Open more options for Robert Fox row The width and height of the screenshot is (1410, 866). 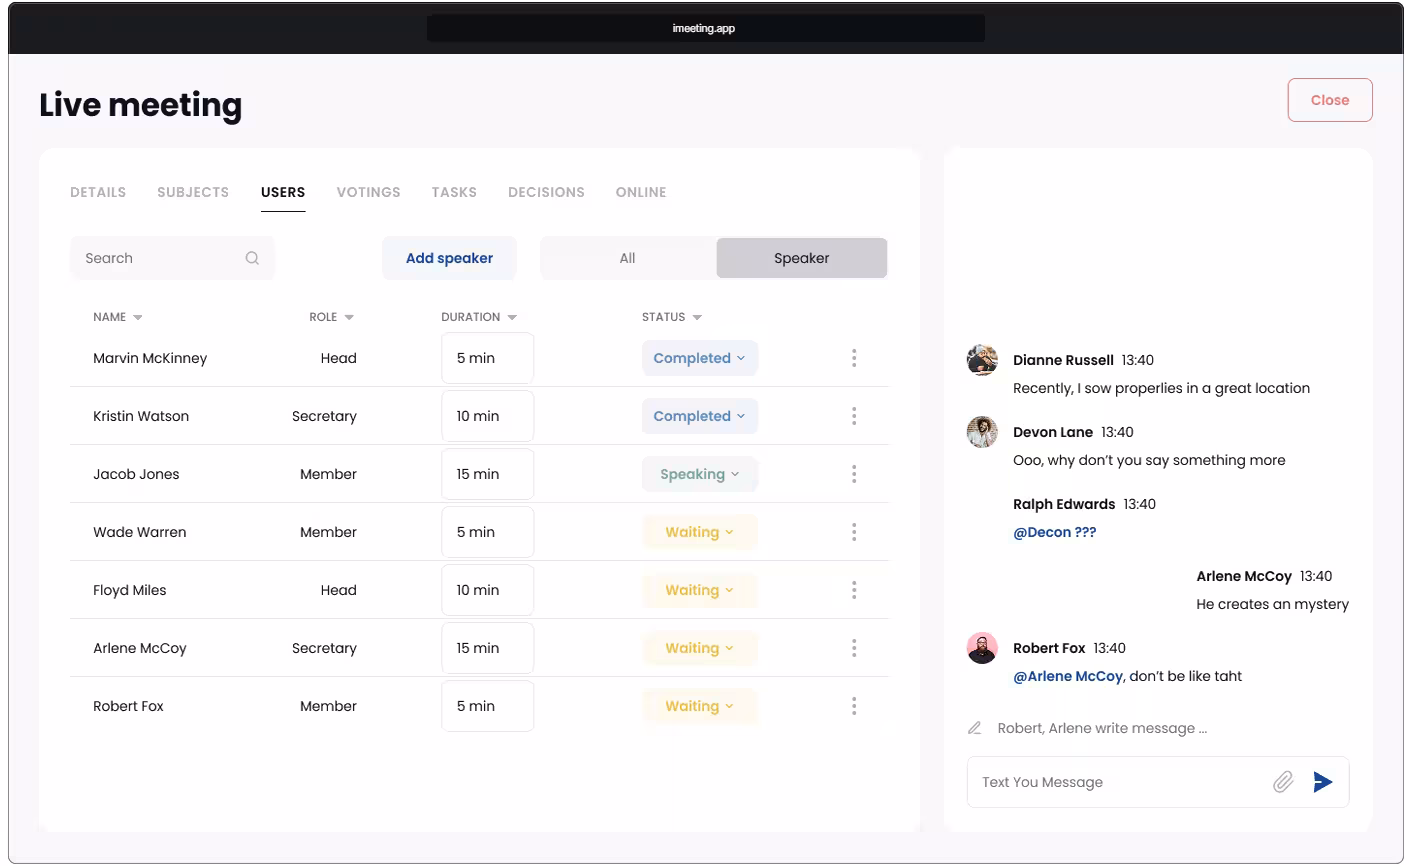[854, 706]
